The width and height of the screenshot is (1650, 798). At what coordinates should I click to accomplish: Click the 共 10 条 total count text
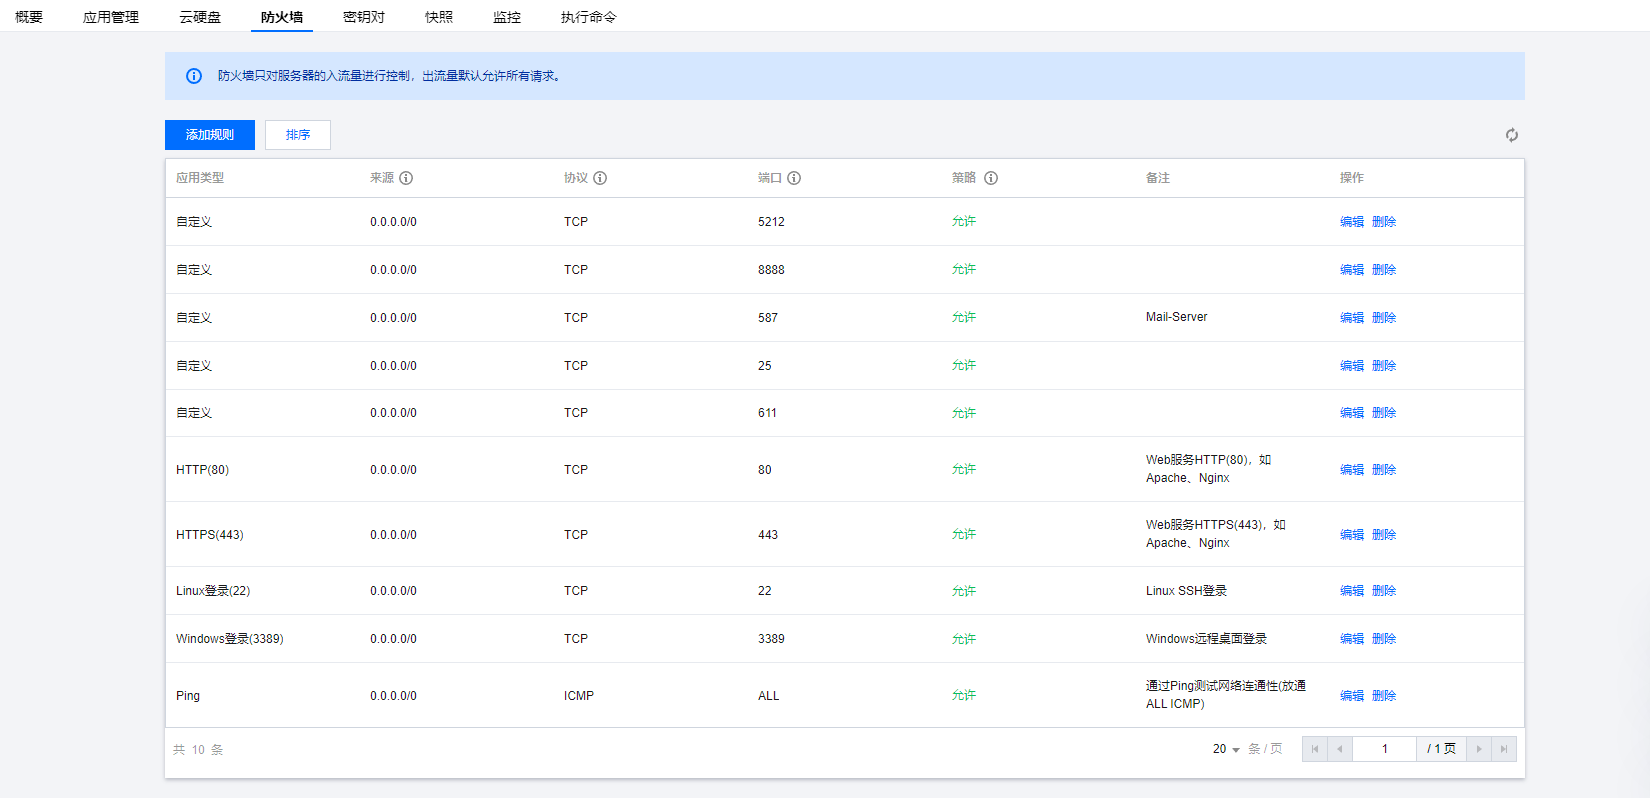[198, 750]
